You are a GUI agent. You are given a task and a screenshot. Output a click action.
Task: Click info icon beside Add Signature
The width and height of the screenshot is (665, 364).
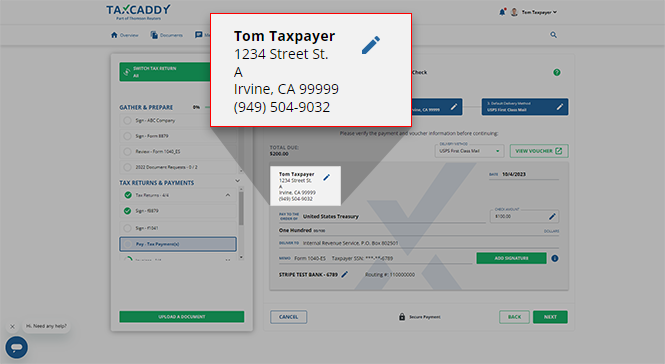555,258
